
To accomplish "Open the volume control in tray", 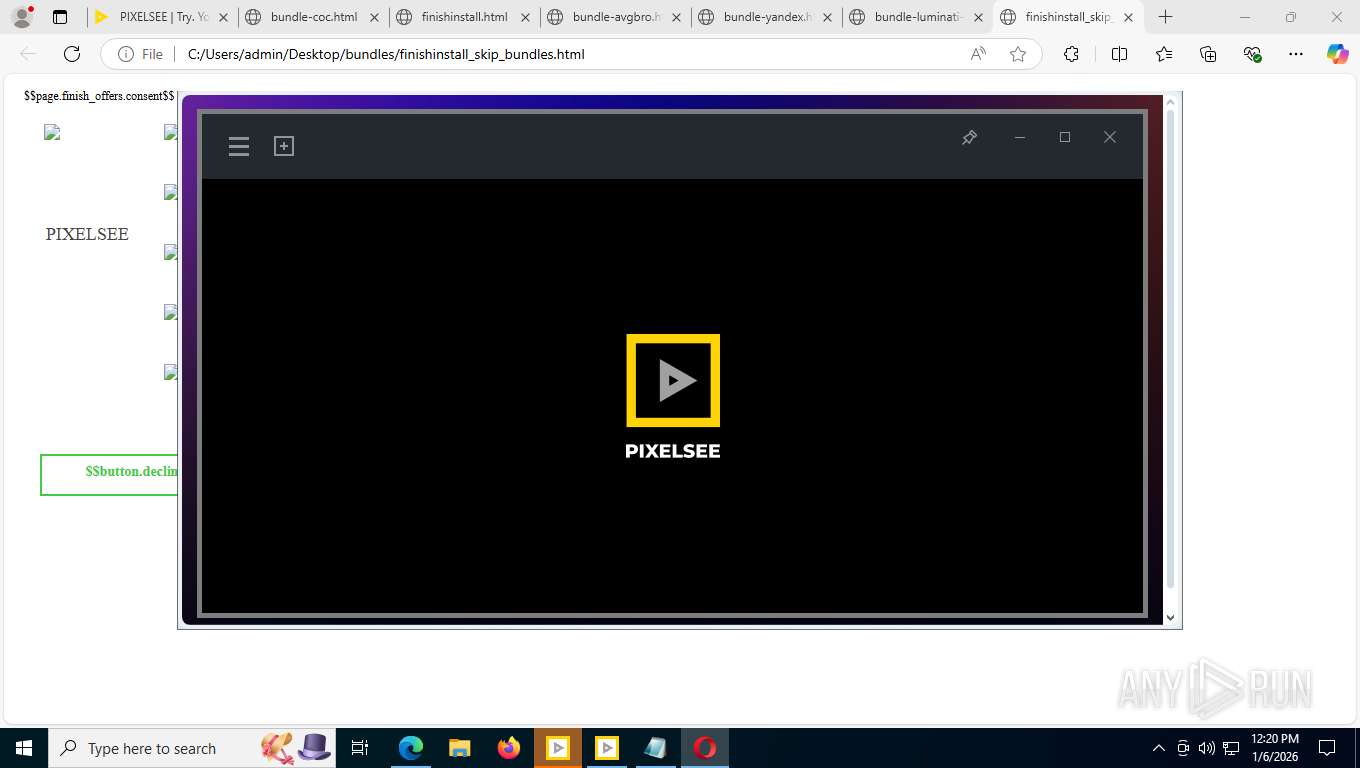I will click(1207, 748).
